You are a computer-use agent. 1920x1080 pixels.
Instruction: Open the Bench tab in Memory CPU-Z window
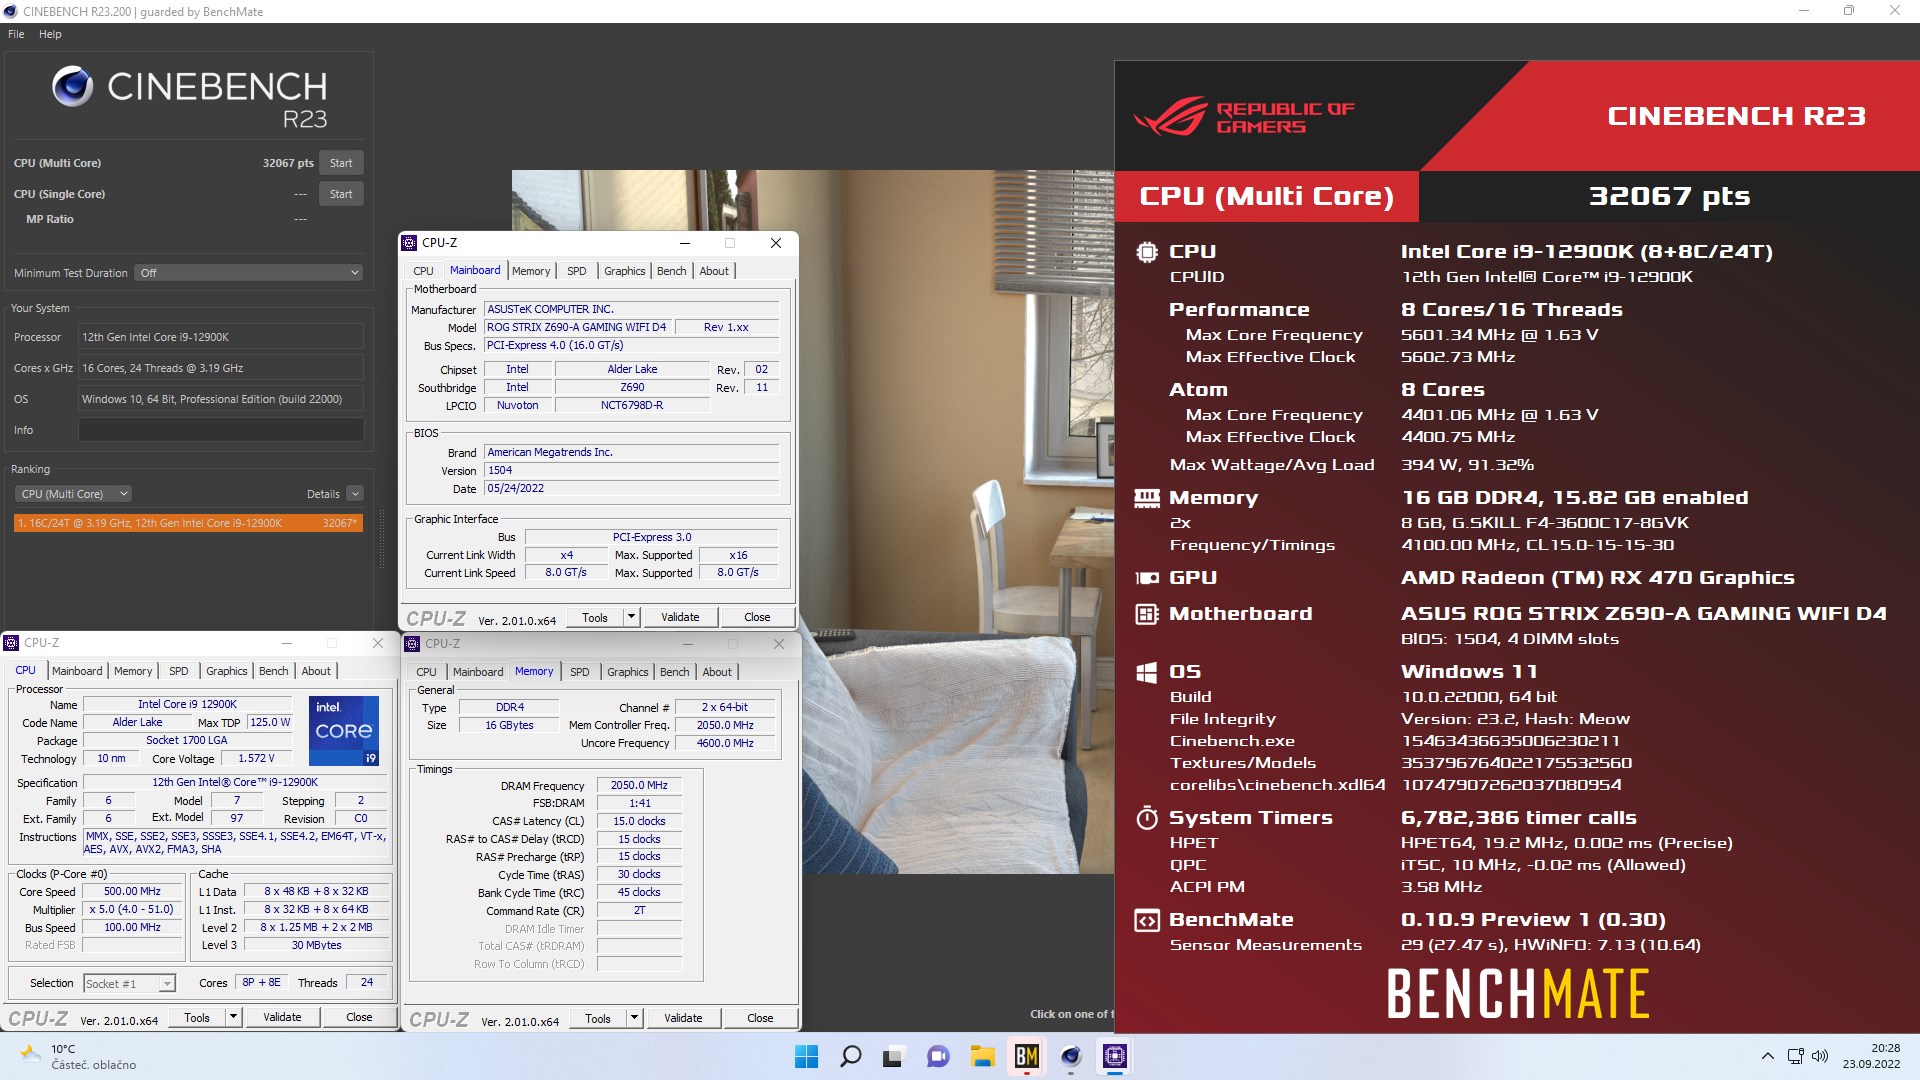[x=674, y=672]
